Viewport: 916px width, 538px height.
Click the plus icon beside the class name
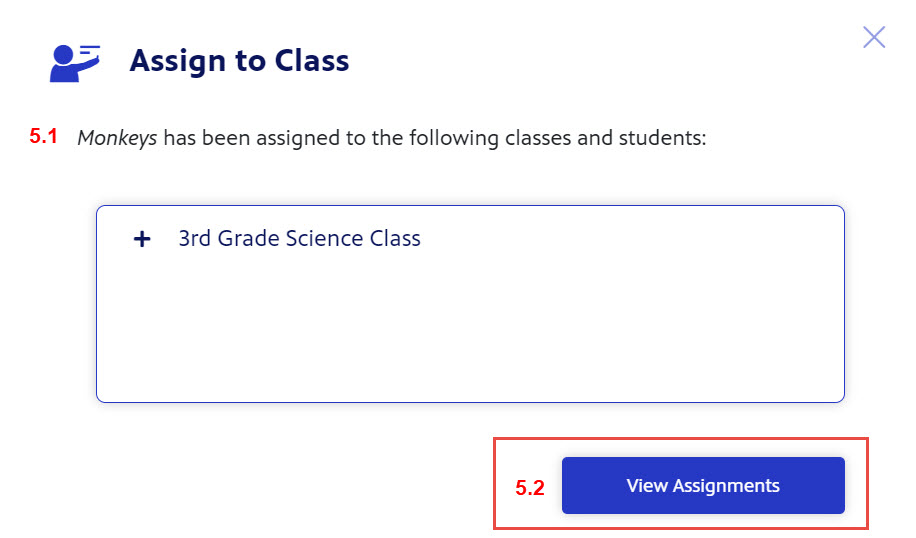click(x=142, y=239)
